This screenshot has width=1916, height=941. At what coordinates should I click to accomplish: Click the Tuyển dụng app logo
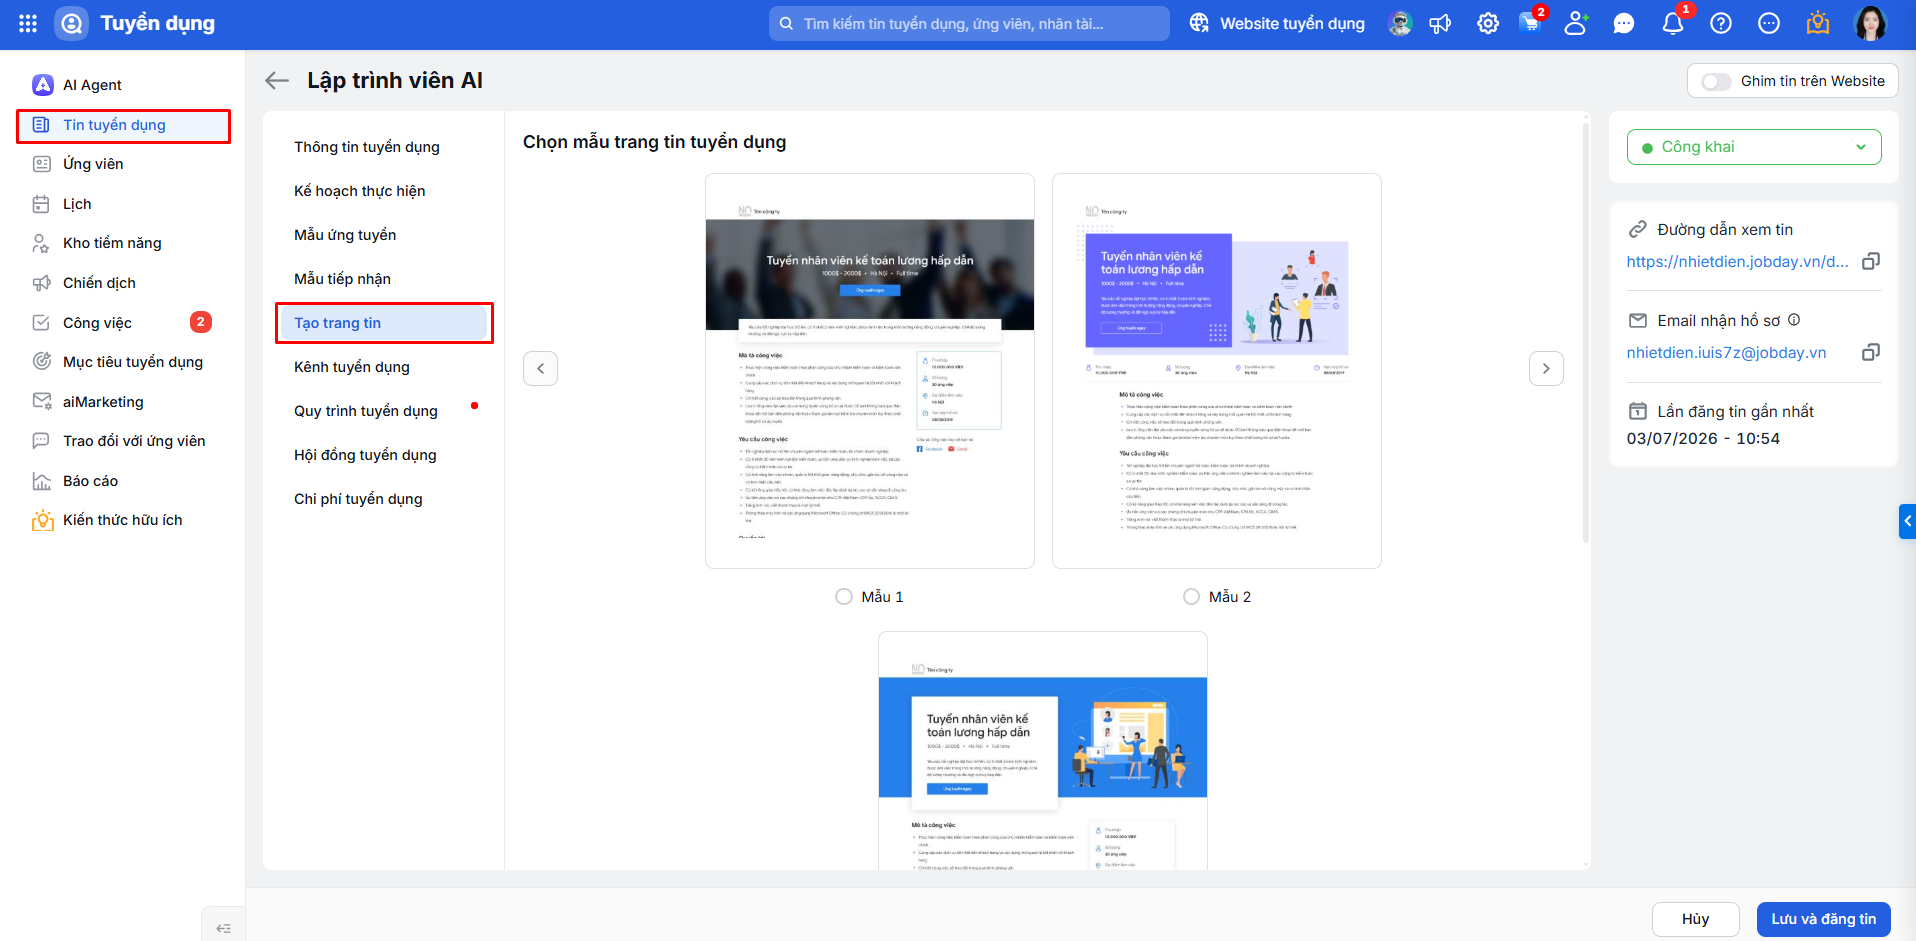[72, 23]
